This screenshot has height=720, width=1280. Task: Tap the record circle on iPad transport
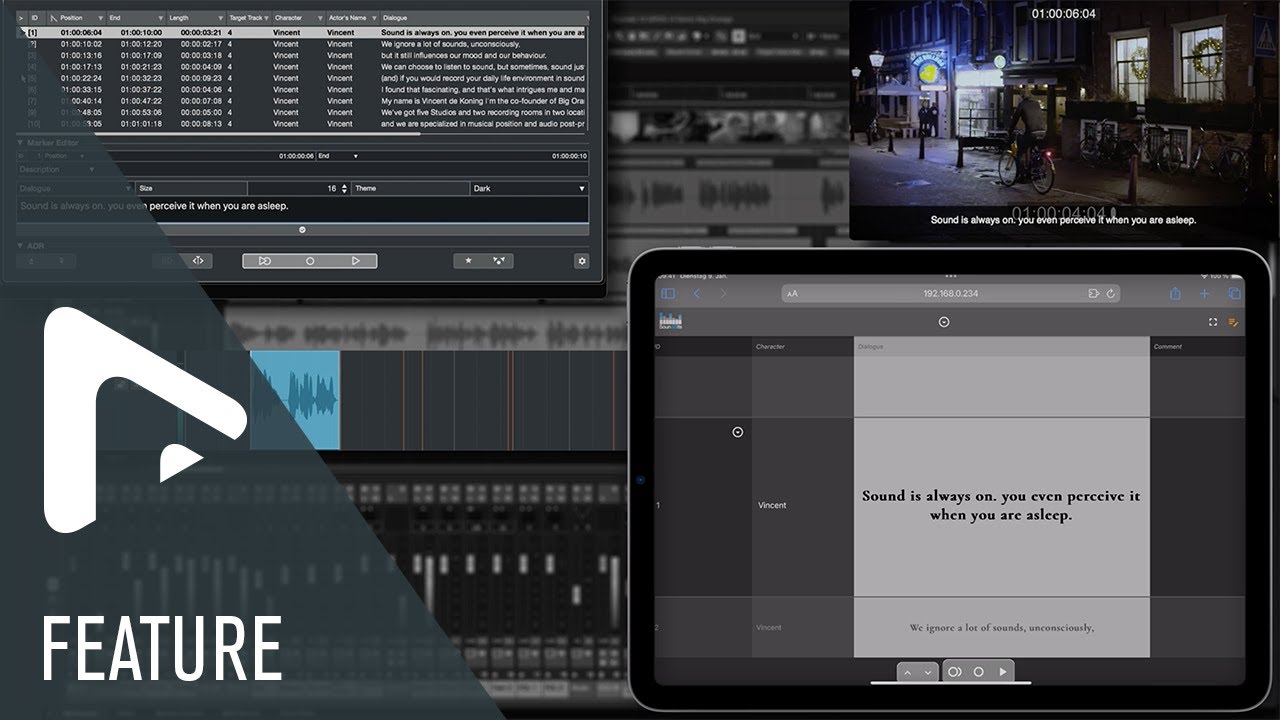[x=979, y=672]
